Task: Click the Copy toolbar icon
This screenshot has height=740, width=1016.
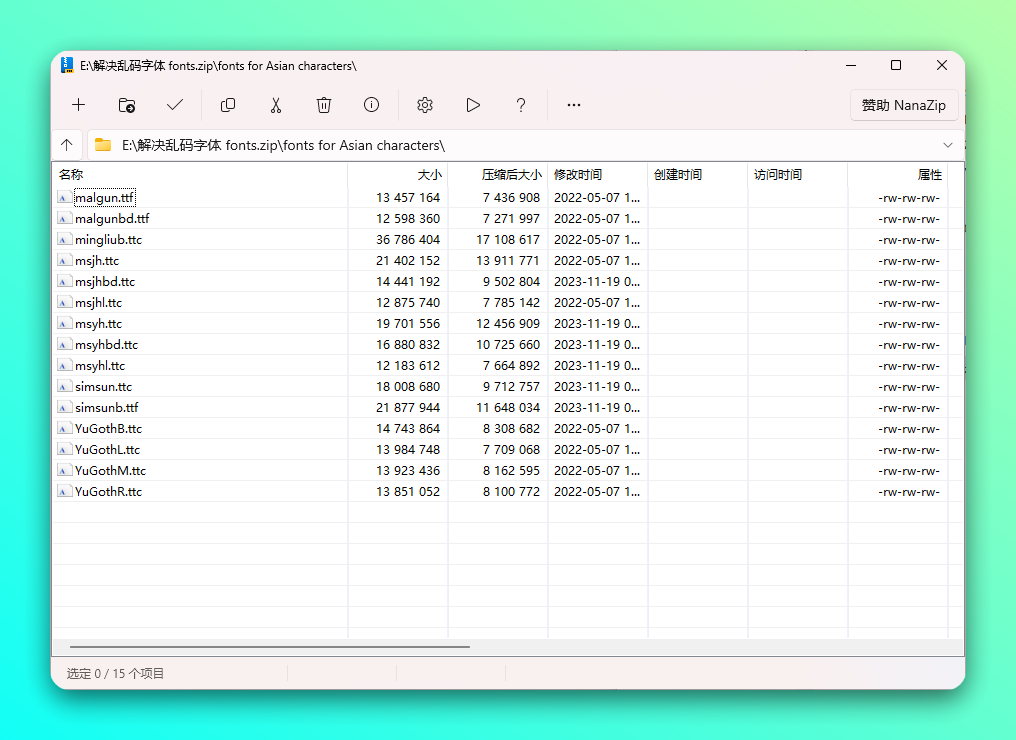Action: (x=228, y=105)
